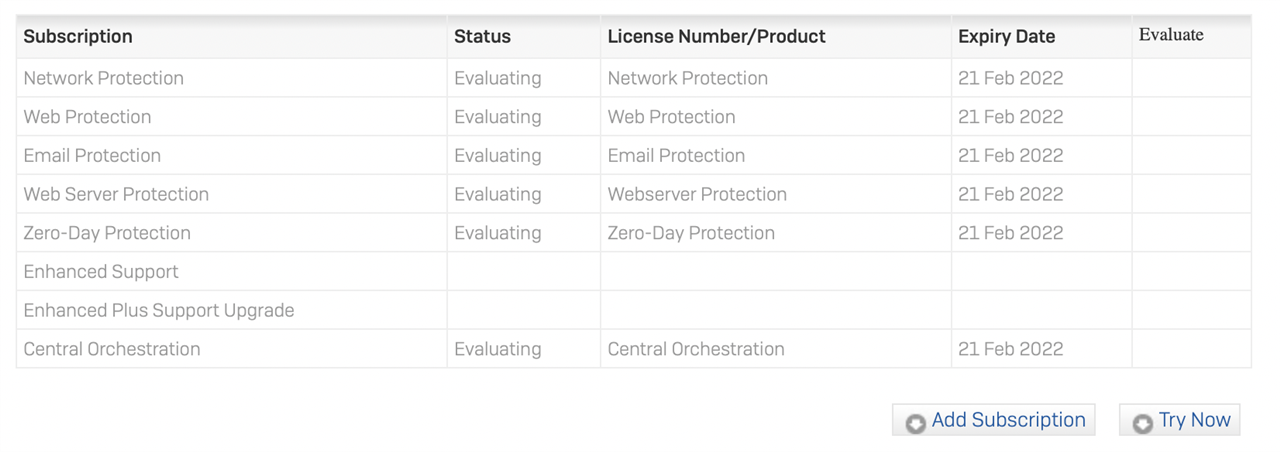Screen dimensions: 1280x452
Task: Click the plus icon on Add Subscription
Action: (x=915, y=424)
